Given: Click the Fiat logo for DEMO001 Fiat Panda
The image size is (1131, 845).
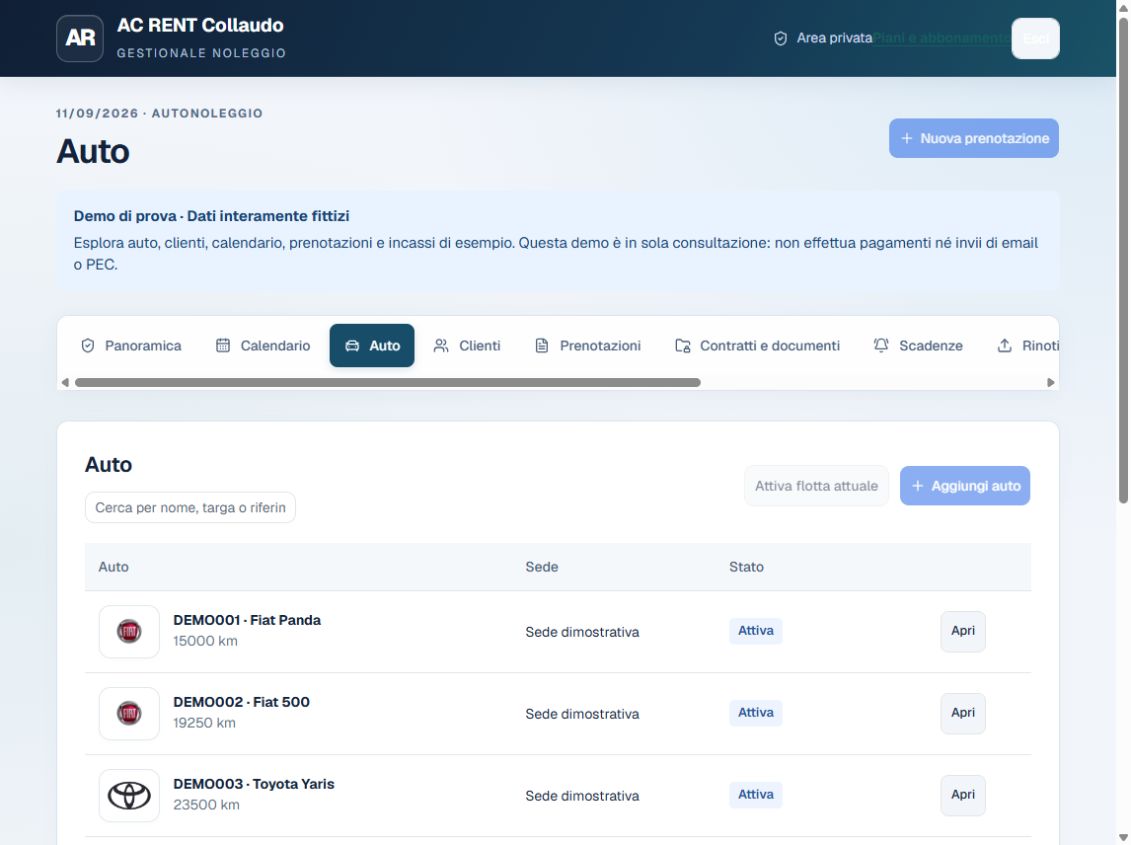Looking at the screenshot, I should click(x=129, y=631).
